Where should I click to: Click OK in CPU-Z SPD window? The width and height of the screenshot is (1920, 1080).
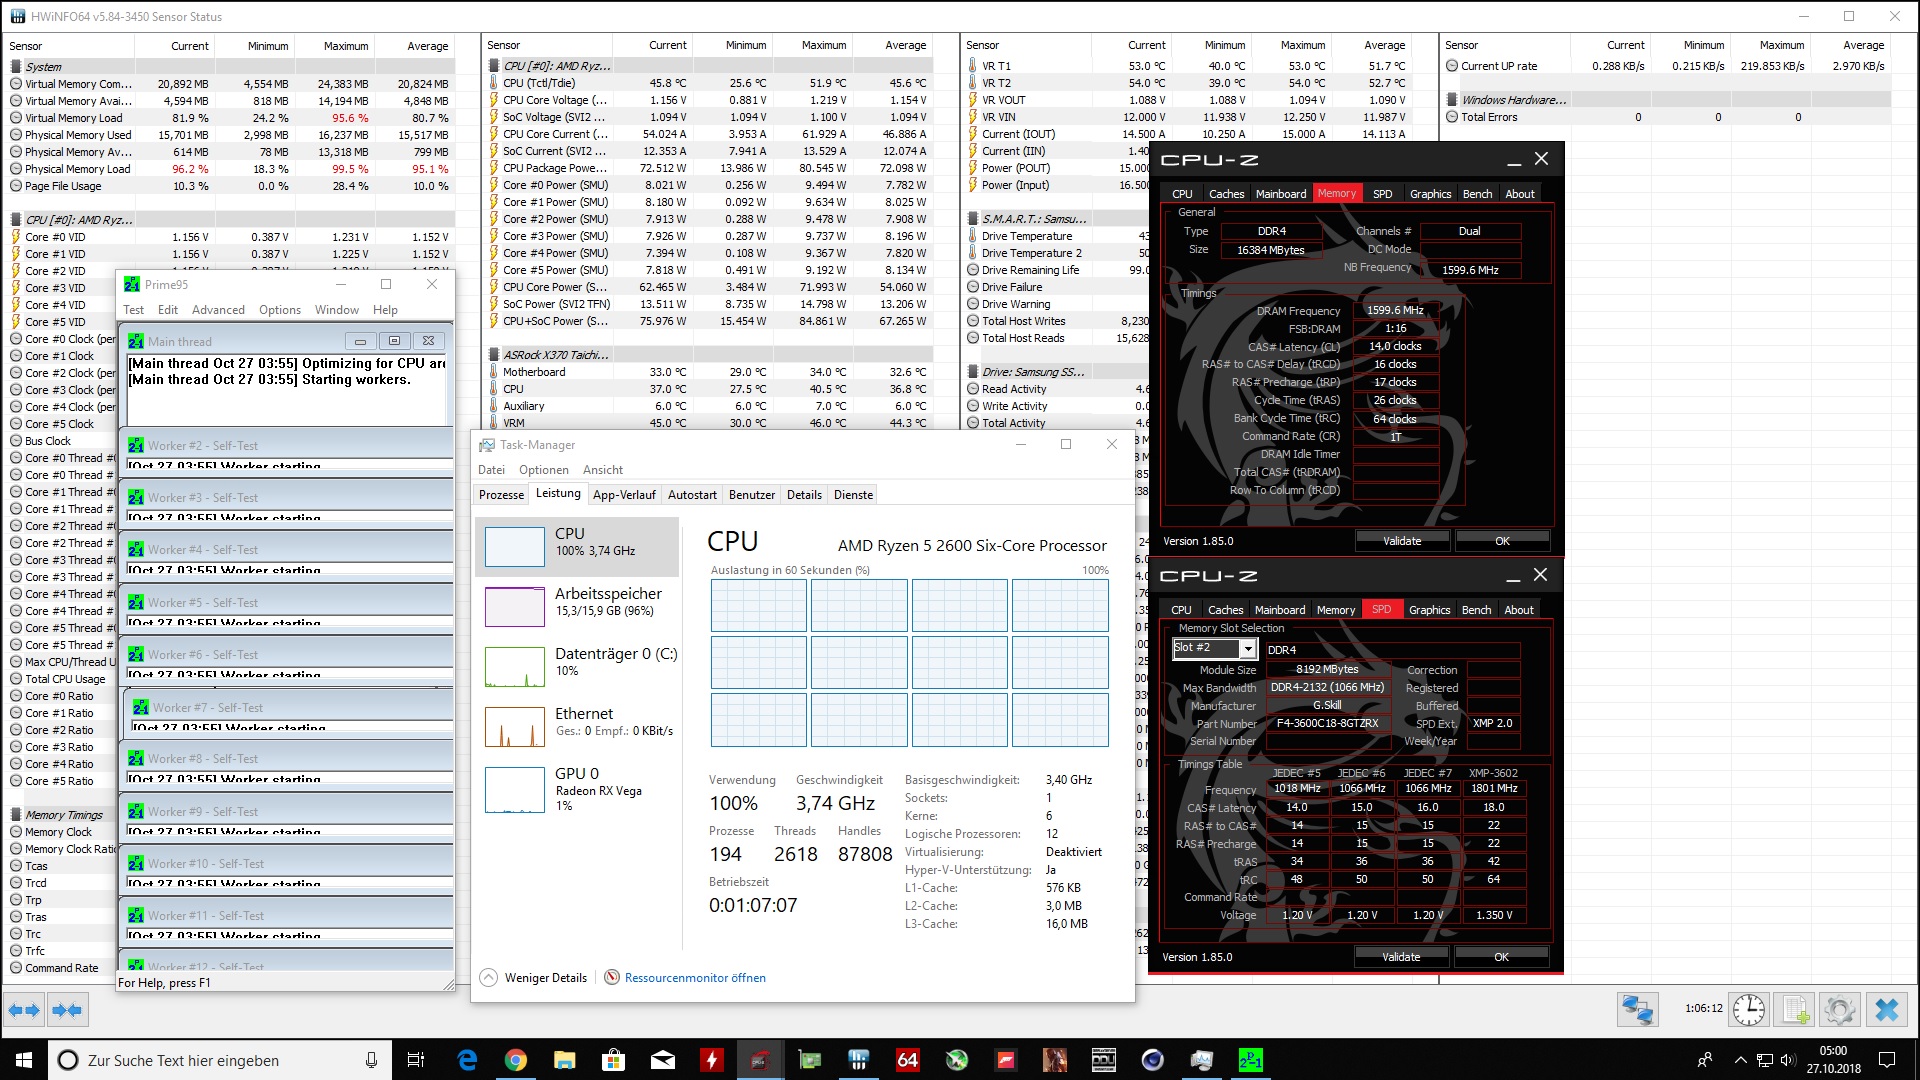pos(1501,957)
